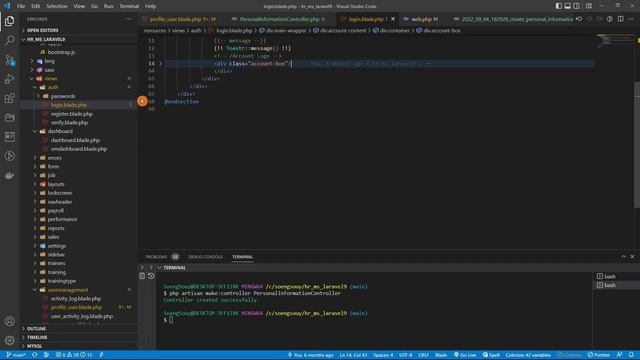Click errors and warnings count in status bar

(74, 355)
